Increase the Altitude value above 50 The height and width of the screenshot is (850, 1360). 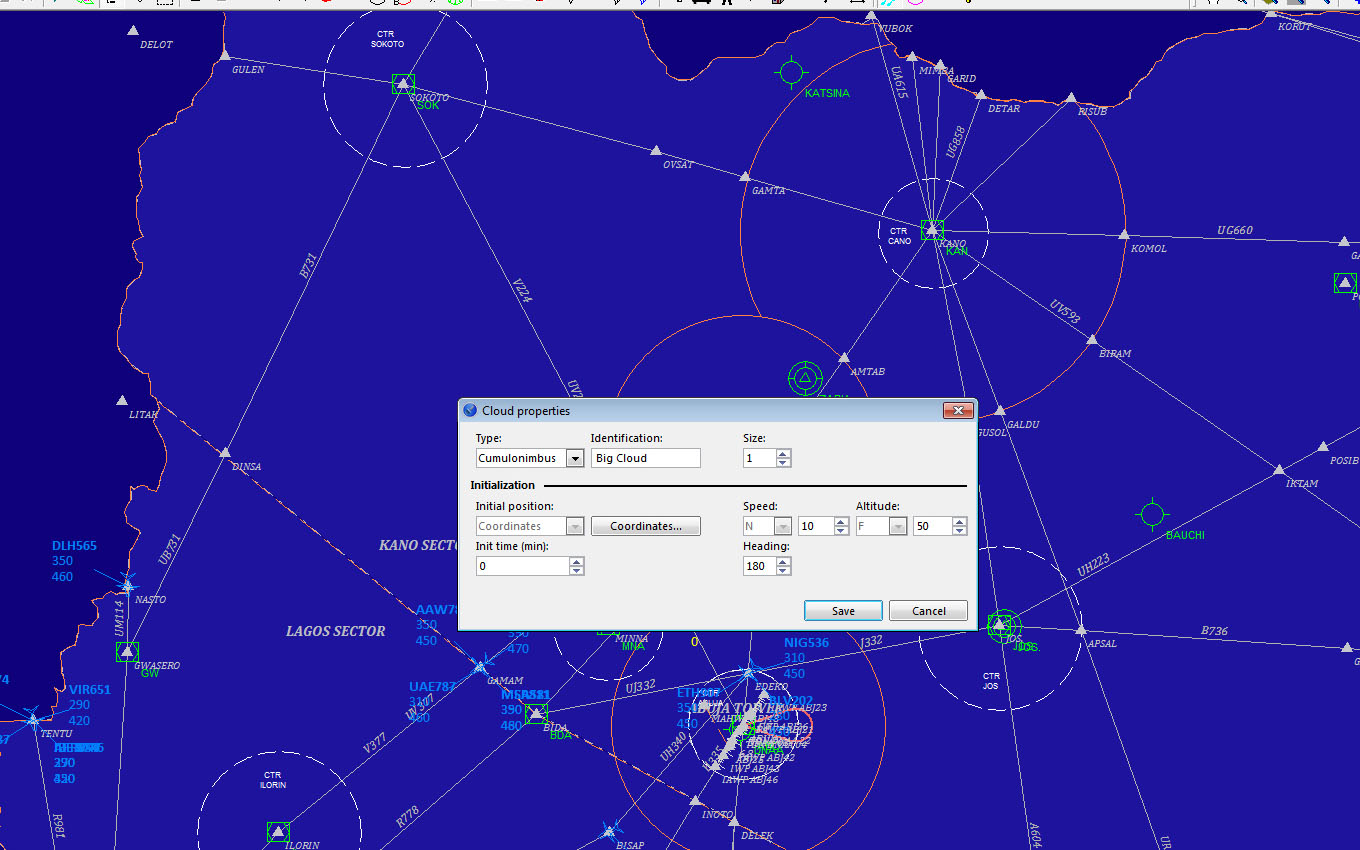pyautogui.click(x=960, y=522)
